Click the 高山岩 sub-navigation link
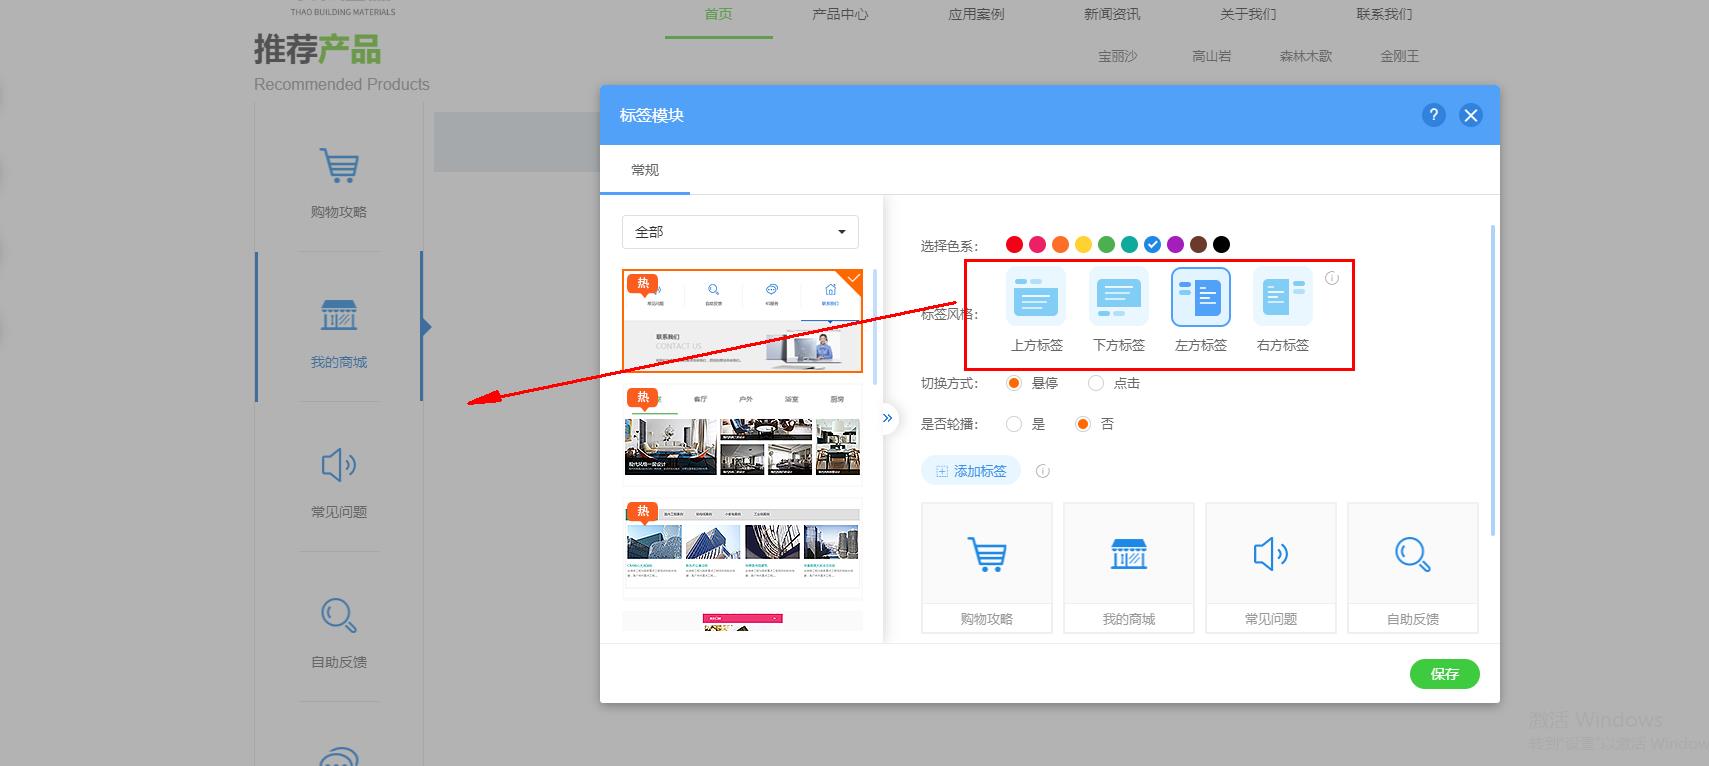The height and width of the screenshot is (766, 1709). point(1212,56)
